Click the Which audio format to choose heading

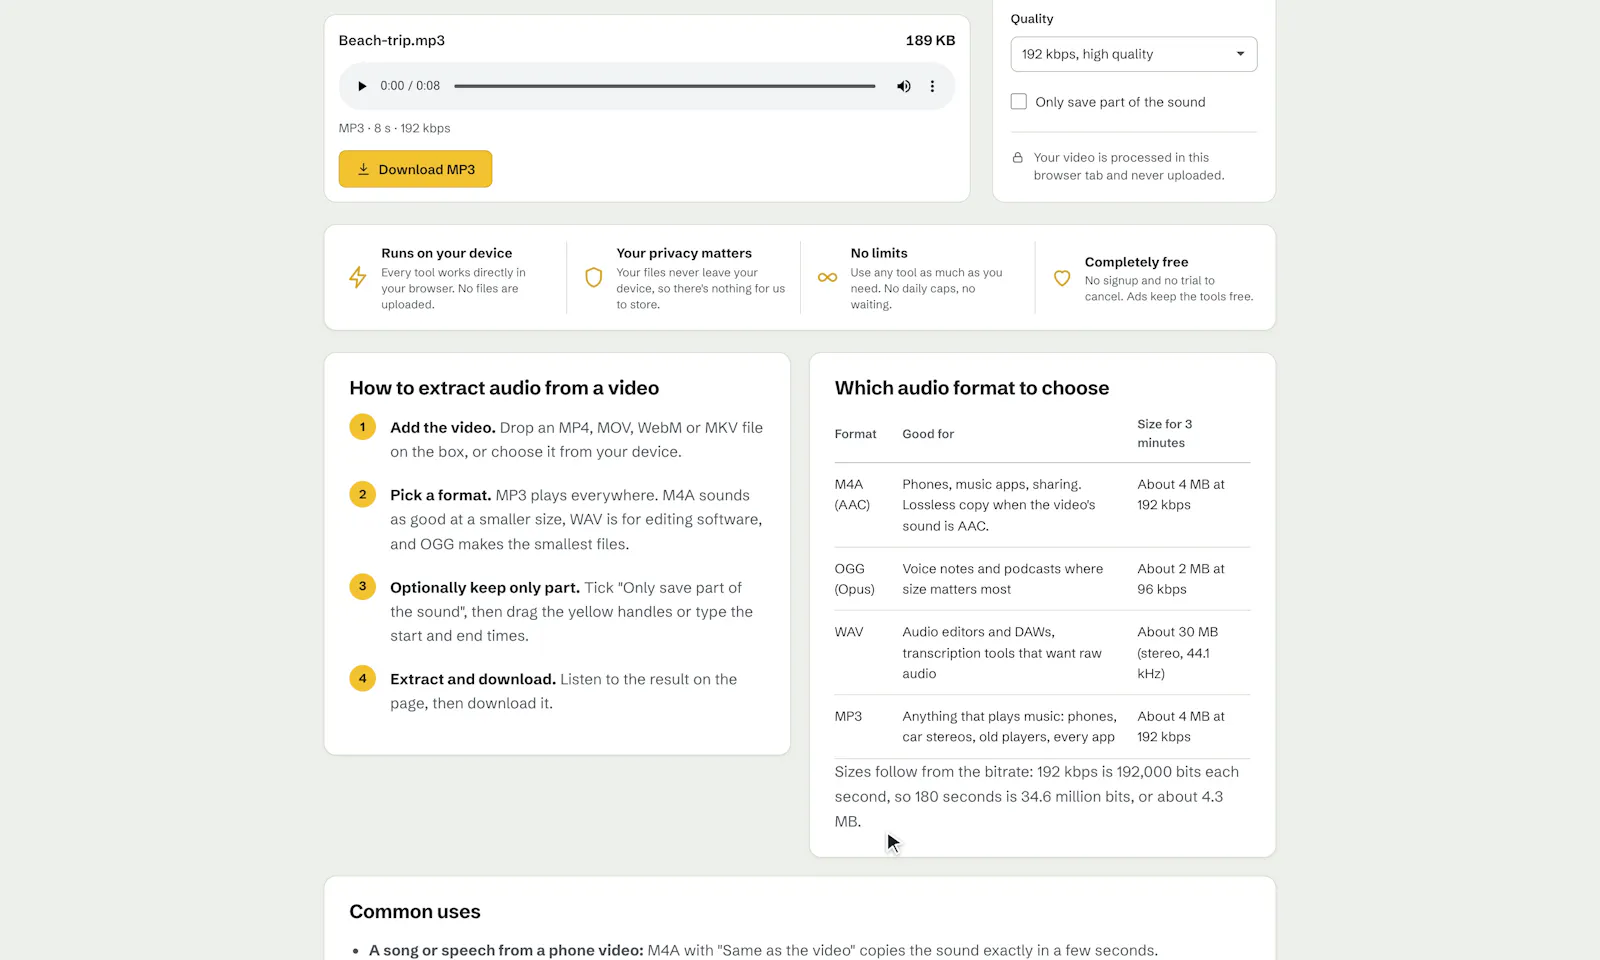click(x=972, y=388)
